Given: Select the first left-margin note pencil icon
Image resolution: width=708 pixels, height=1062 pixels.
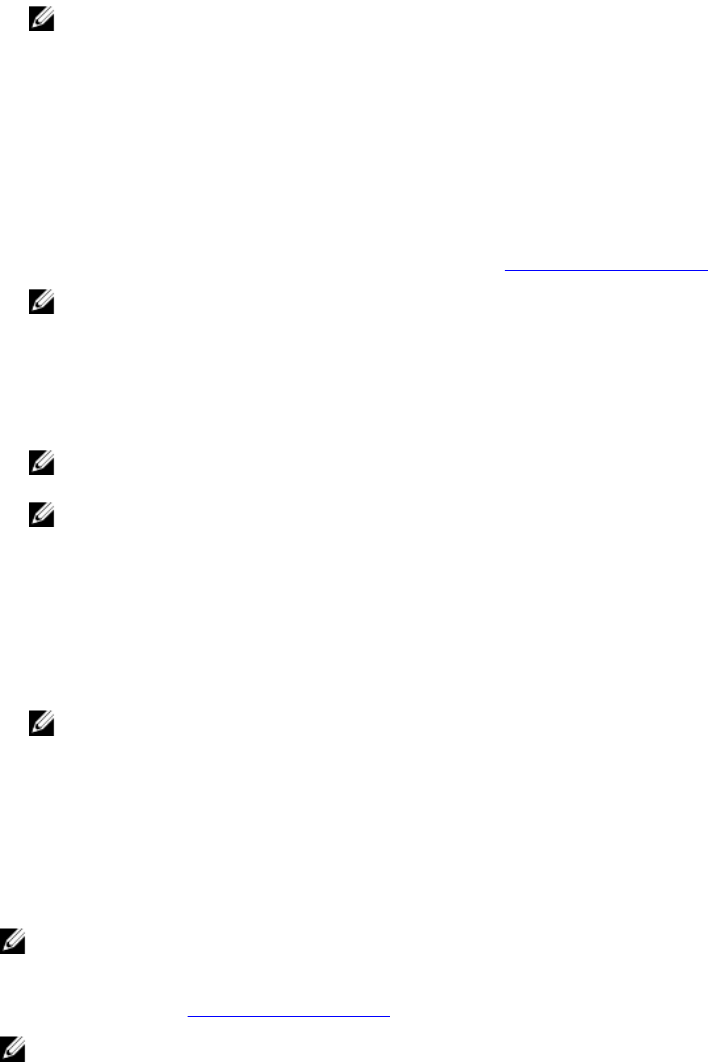Looking at the screenshot, I should point(12,942).
